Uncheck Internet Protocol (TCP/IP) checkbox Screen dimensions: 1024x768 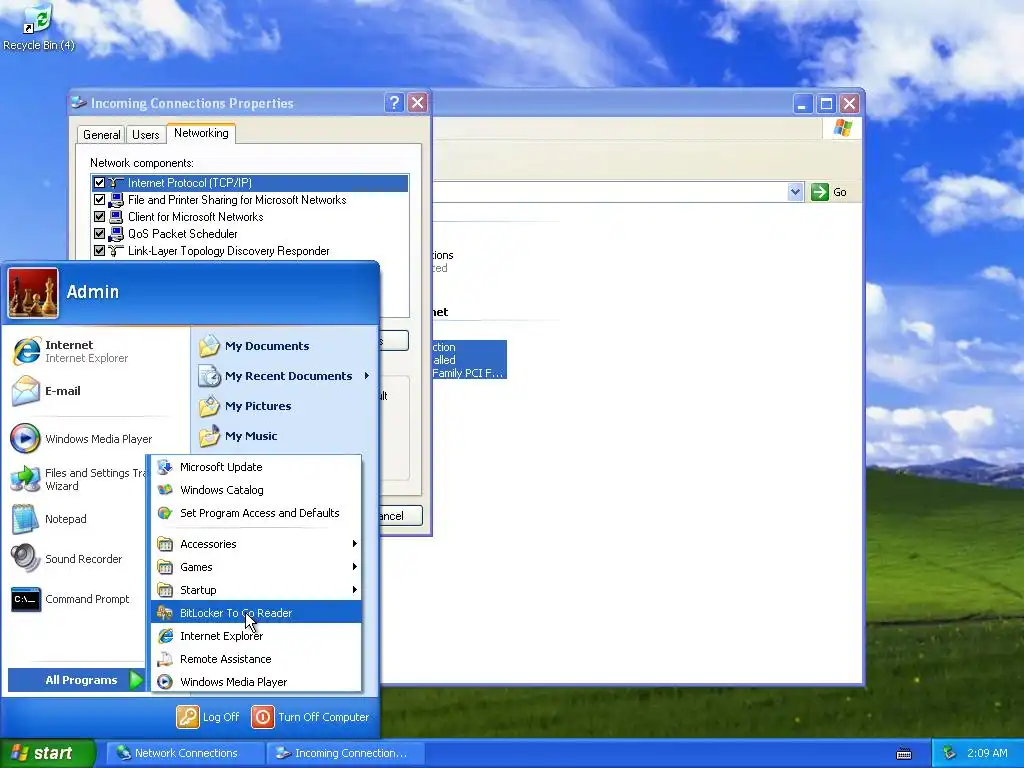pos(99,183)
